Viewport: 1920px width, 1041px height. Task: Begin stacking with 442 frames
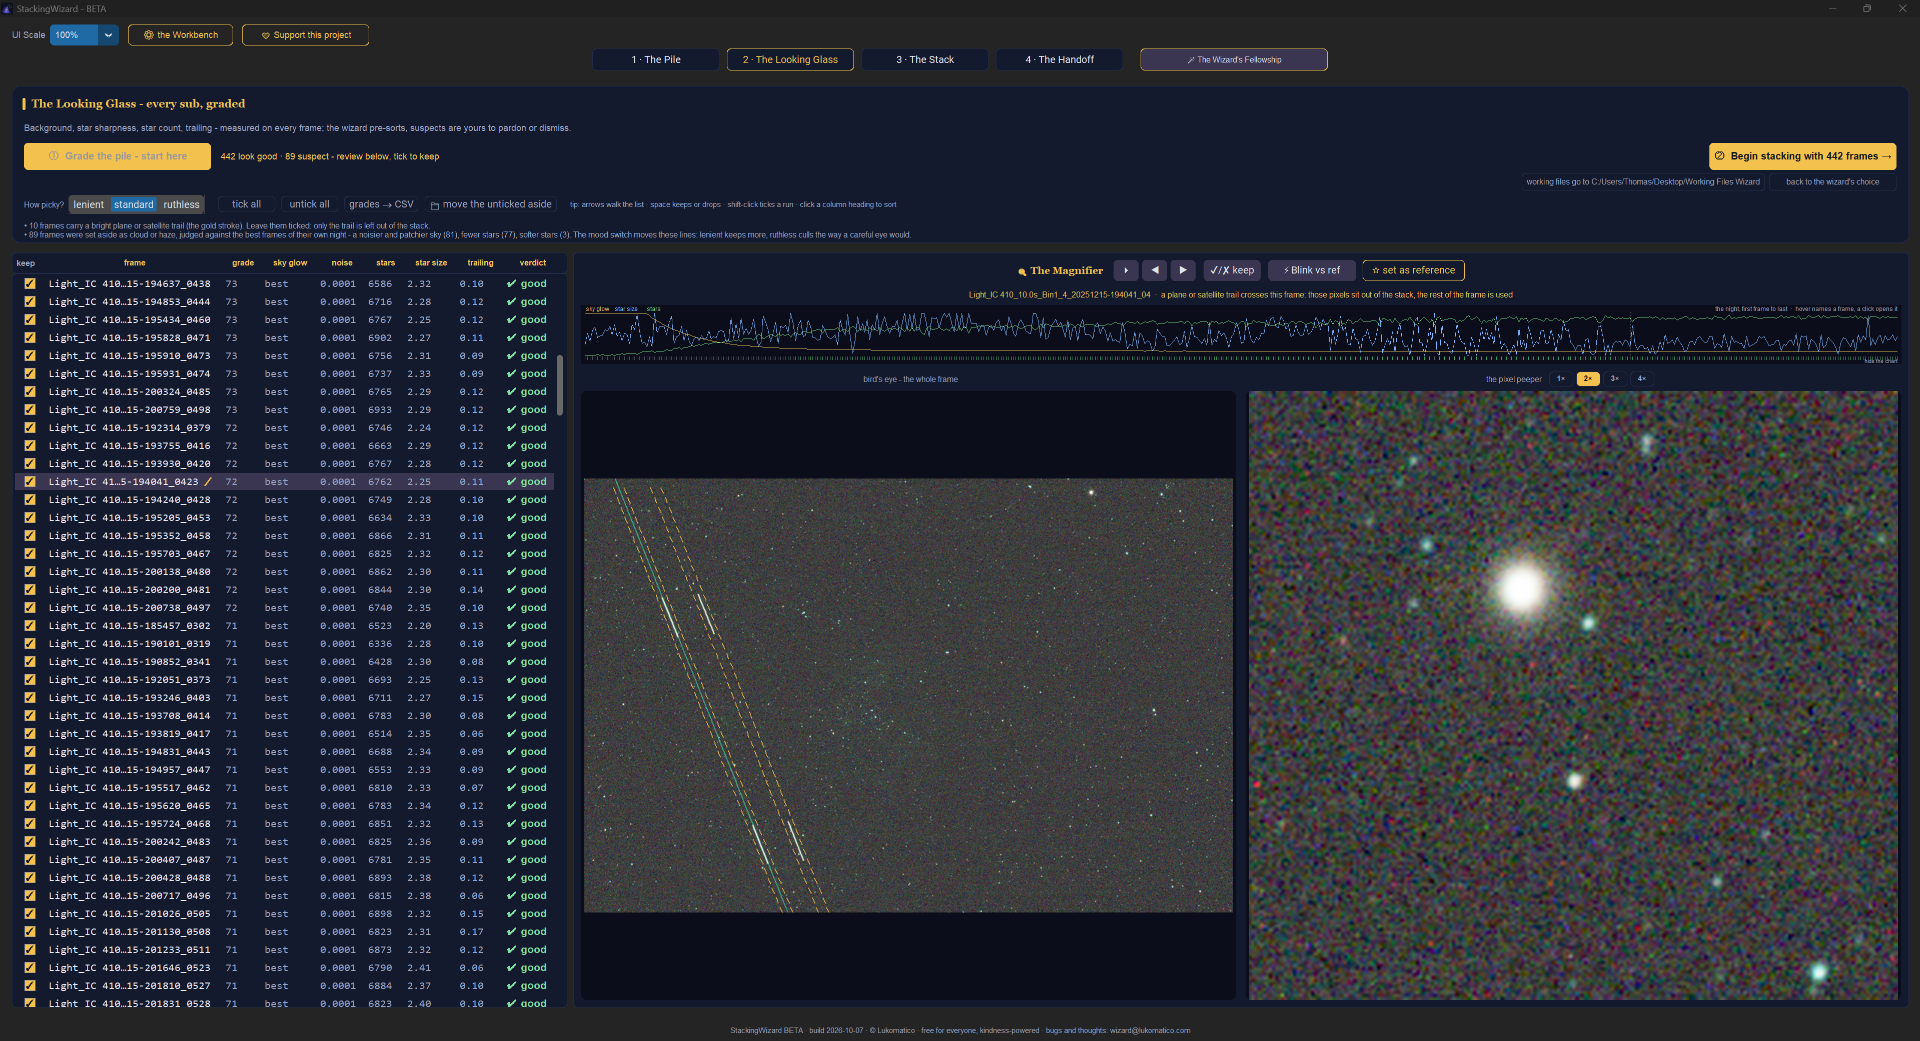click(1802, 156)
